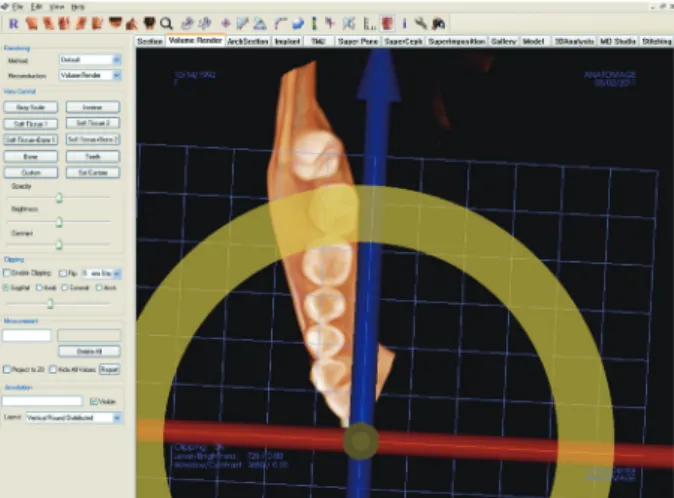
Task: Select the blue volume measurement icon
Action: 298,24
